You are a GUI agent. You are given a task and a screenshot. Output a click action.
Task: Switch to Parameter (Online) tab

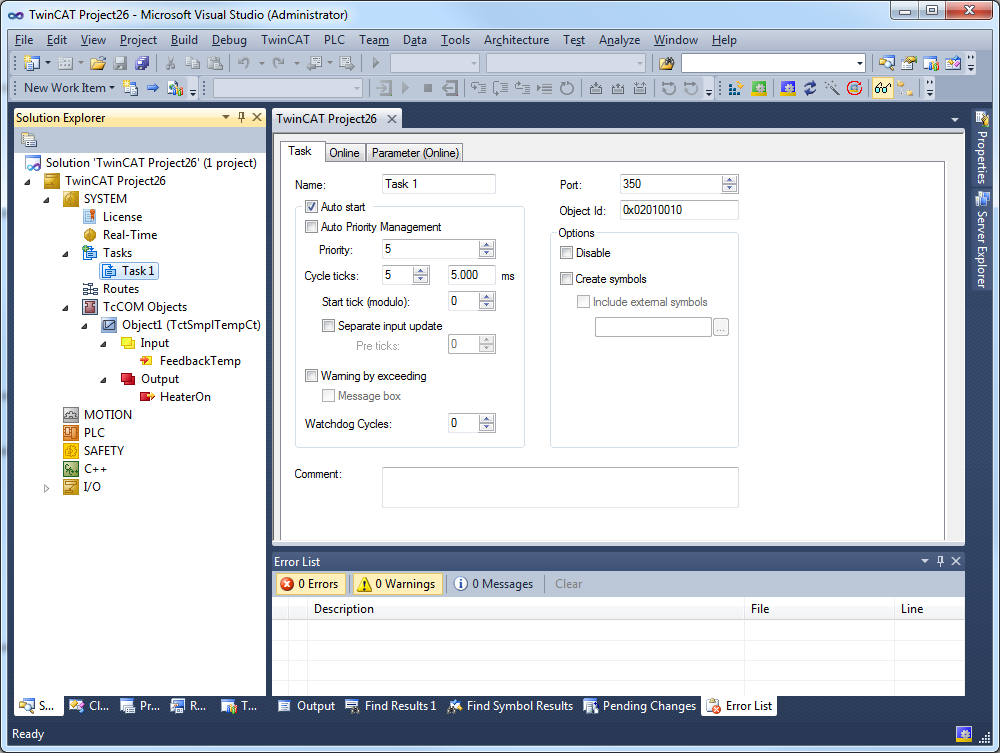point(415,152)
